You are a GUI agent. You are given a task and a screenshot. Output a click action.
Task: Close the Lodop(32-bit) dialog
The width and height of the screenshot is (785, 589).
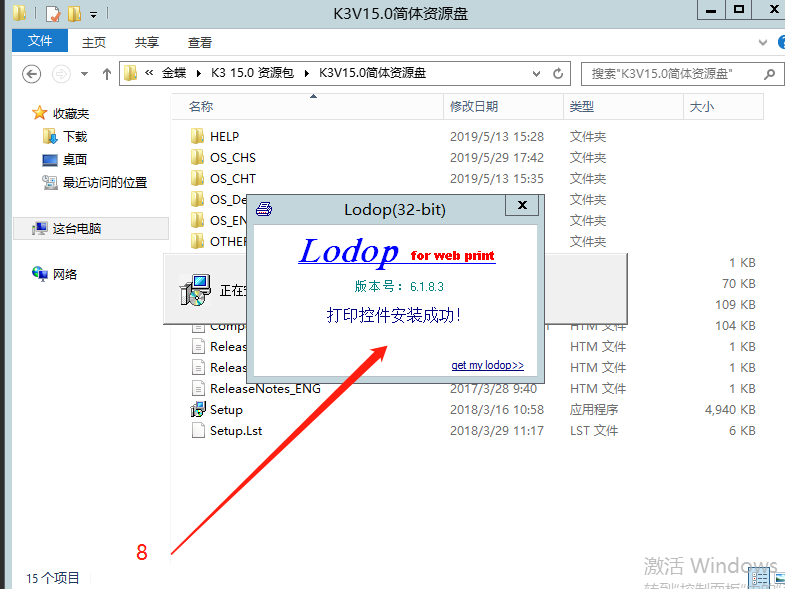[522, 205]
